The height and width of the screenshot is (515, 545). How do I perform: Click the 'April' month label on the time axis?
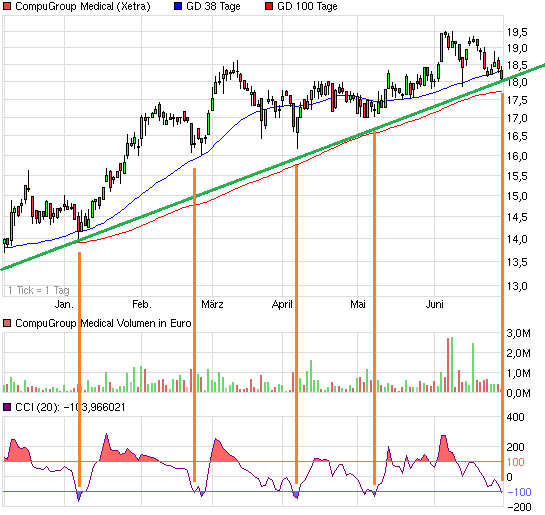282,304
